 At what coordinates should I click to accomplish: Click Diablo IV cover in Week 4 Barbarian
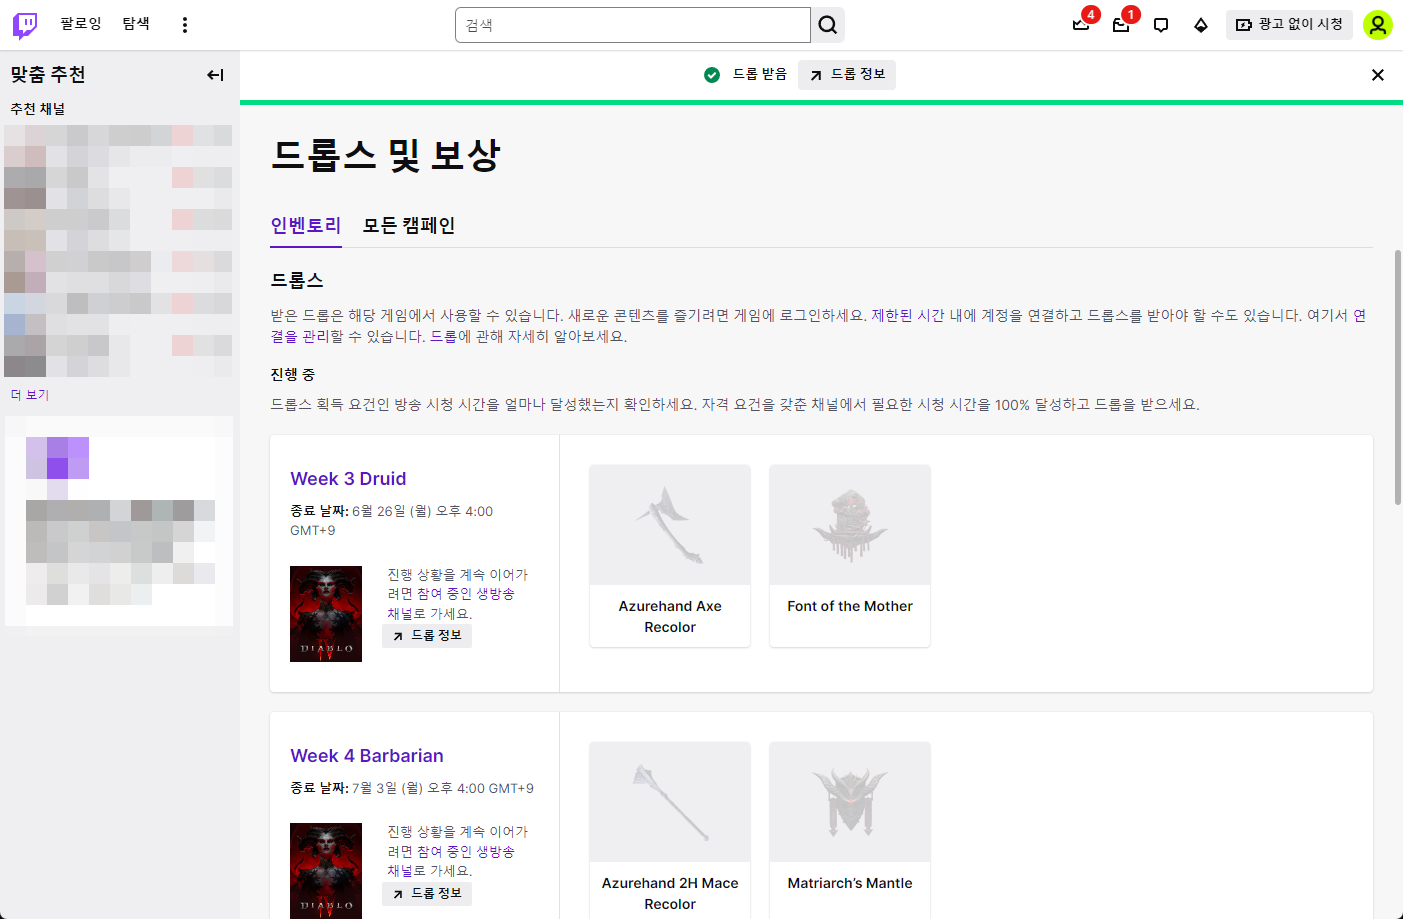click(x=326, y=871)
